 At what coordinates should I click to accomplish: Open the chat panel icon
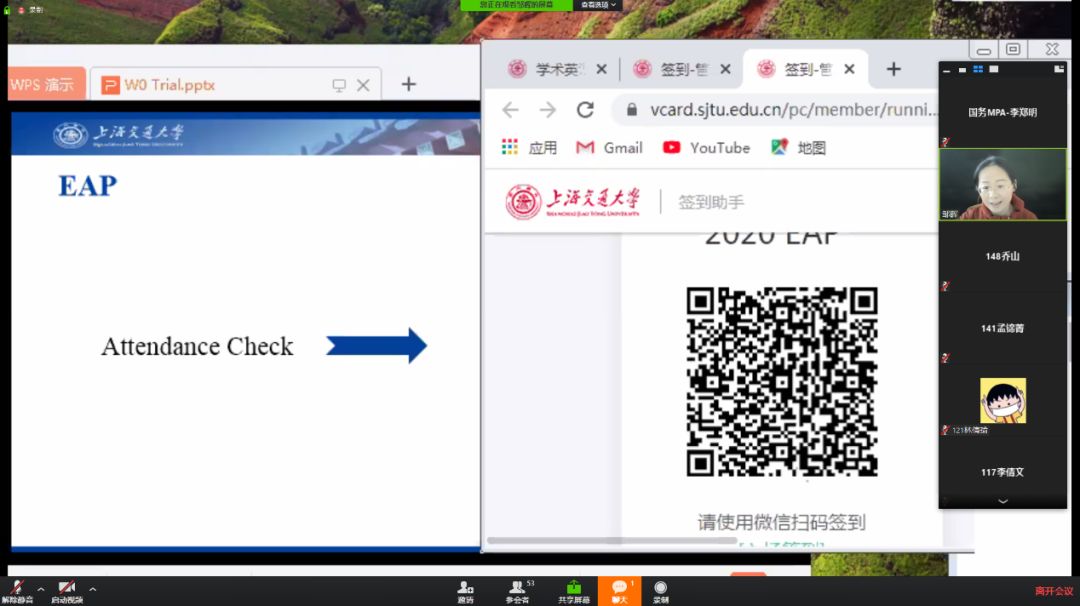619,589
